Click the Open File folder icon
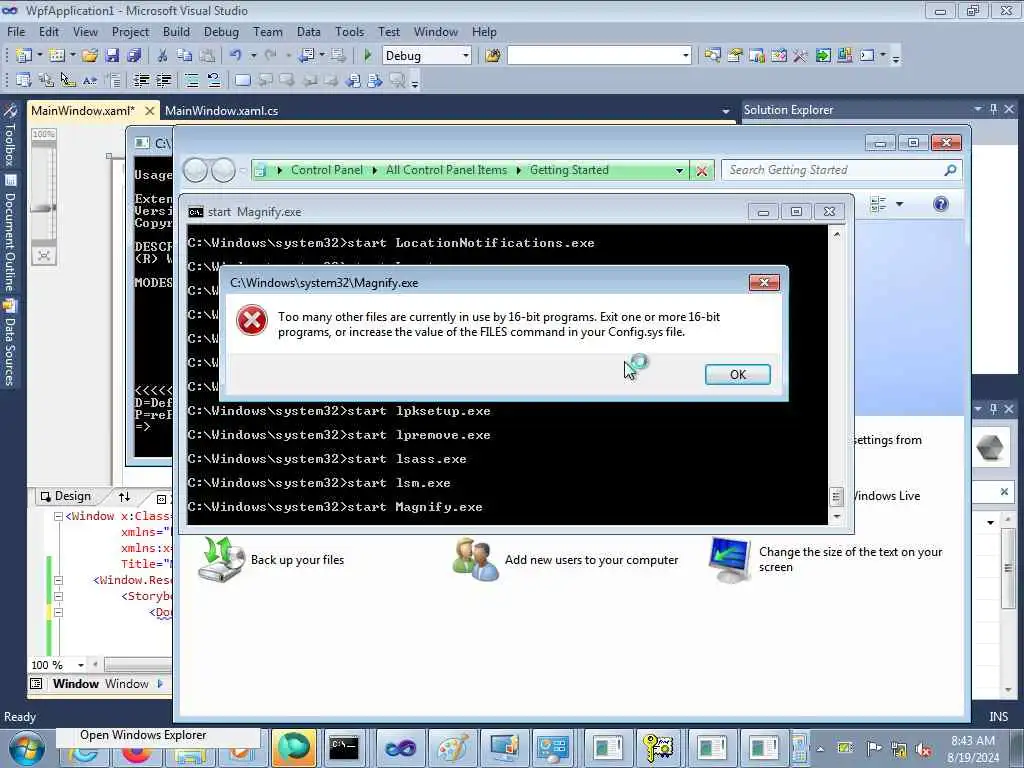The width and height of the screenshot is (1024, 768). click(x=90, y=56)
